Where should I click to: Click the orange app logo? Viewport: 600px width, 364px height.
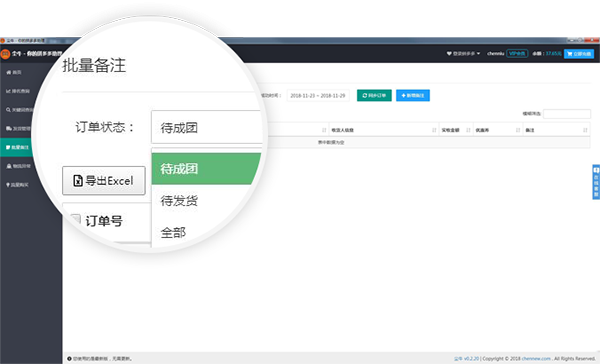[x=5, y=54]
